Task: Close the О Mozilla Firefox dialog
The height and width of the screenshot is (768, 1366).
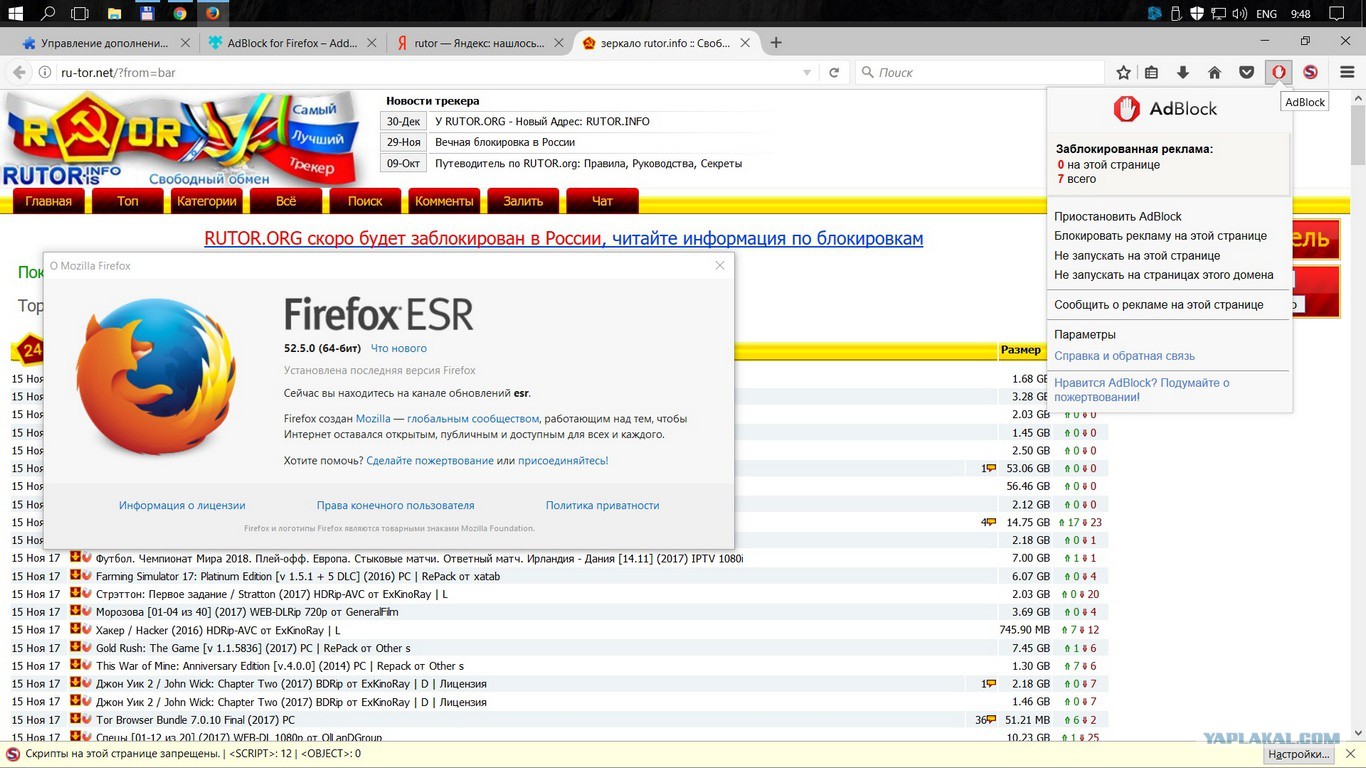Action: click(x=720, y=265)
